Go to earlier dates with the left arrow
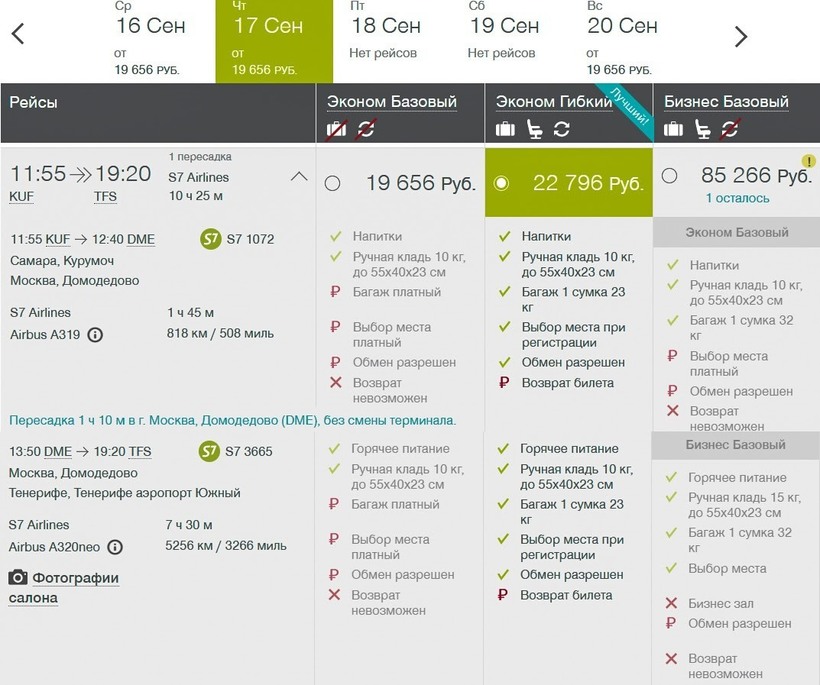Screen dimensions: 820x685 pos(18,36)
